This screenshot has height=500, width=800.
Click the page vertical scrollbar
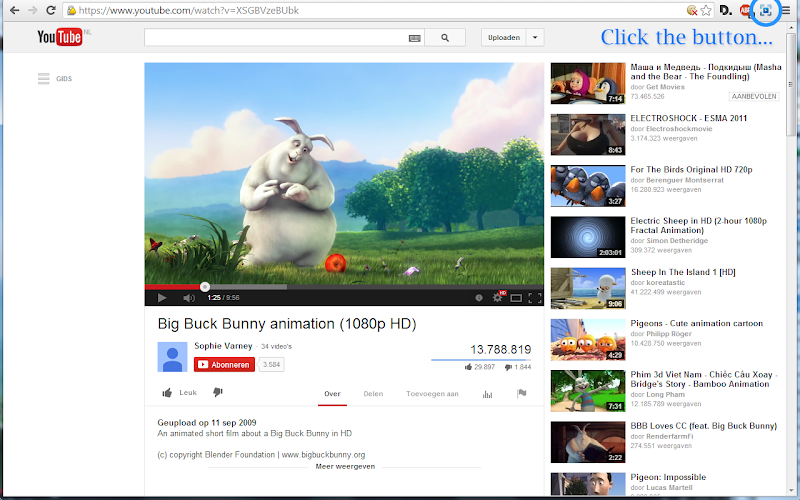click(x=791, y=84)
